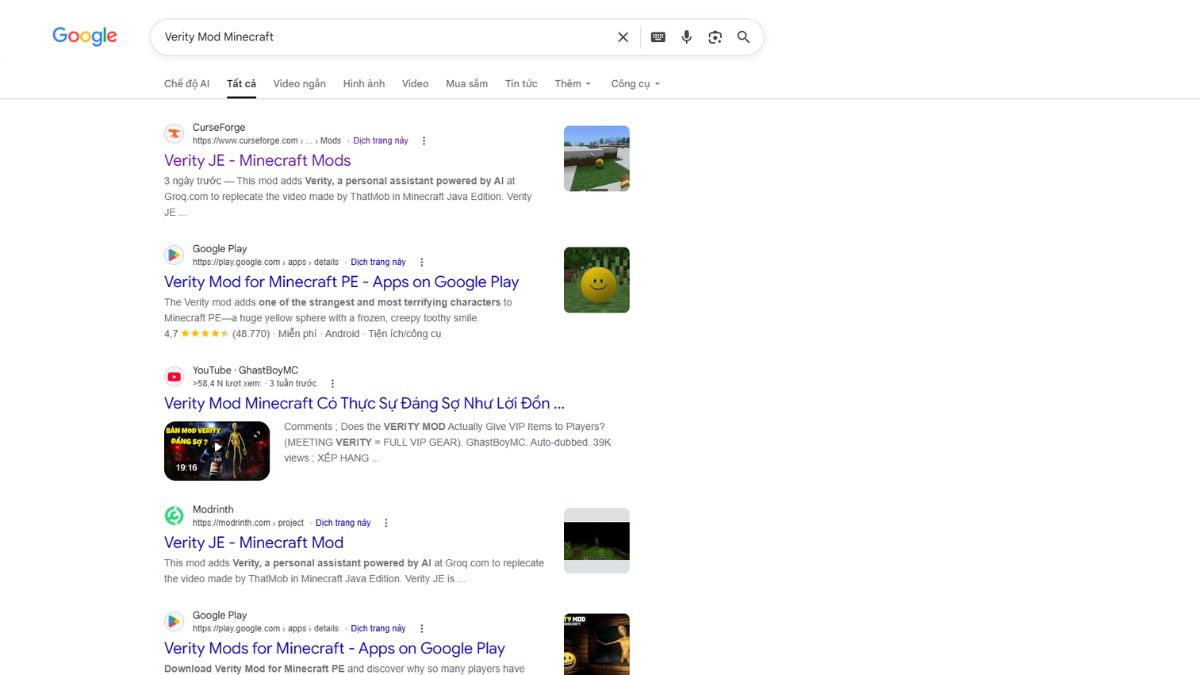Click the Google logo
1200x675 pixels.
[85, 36]
